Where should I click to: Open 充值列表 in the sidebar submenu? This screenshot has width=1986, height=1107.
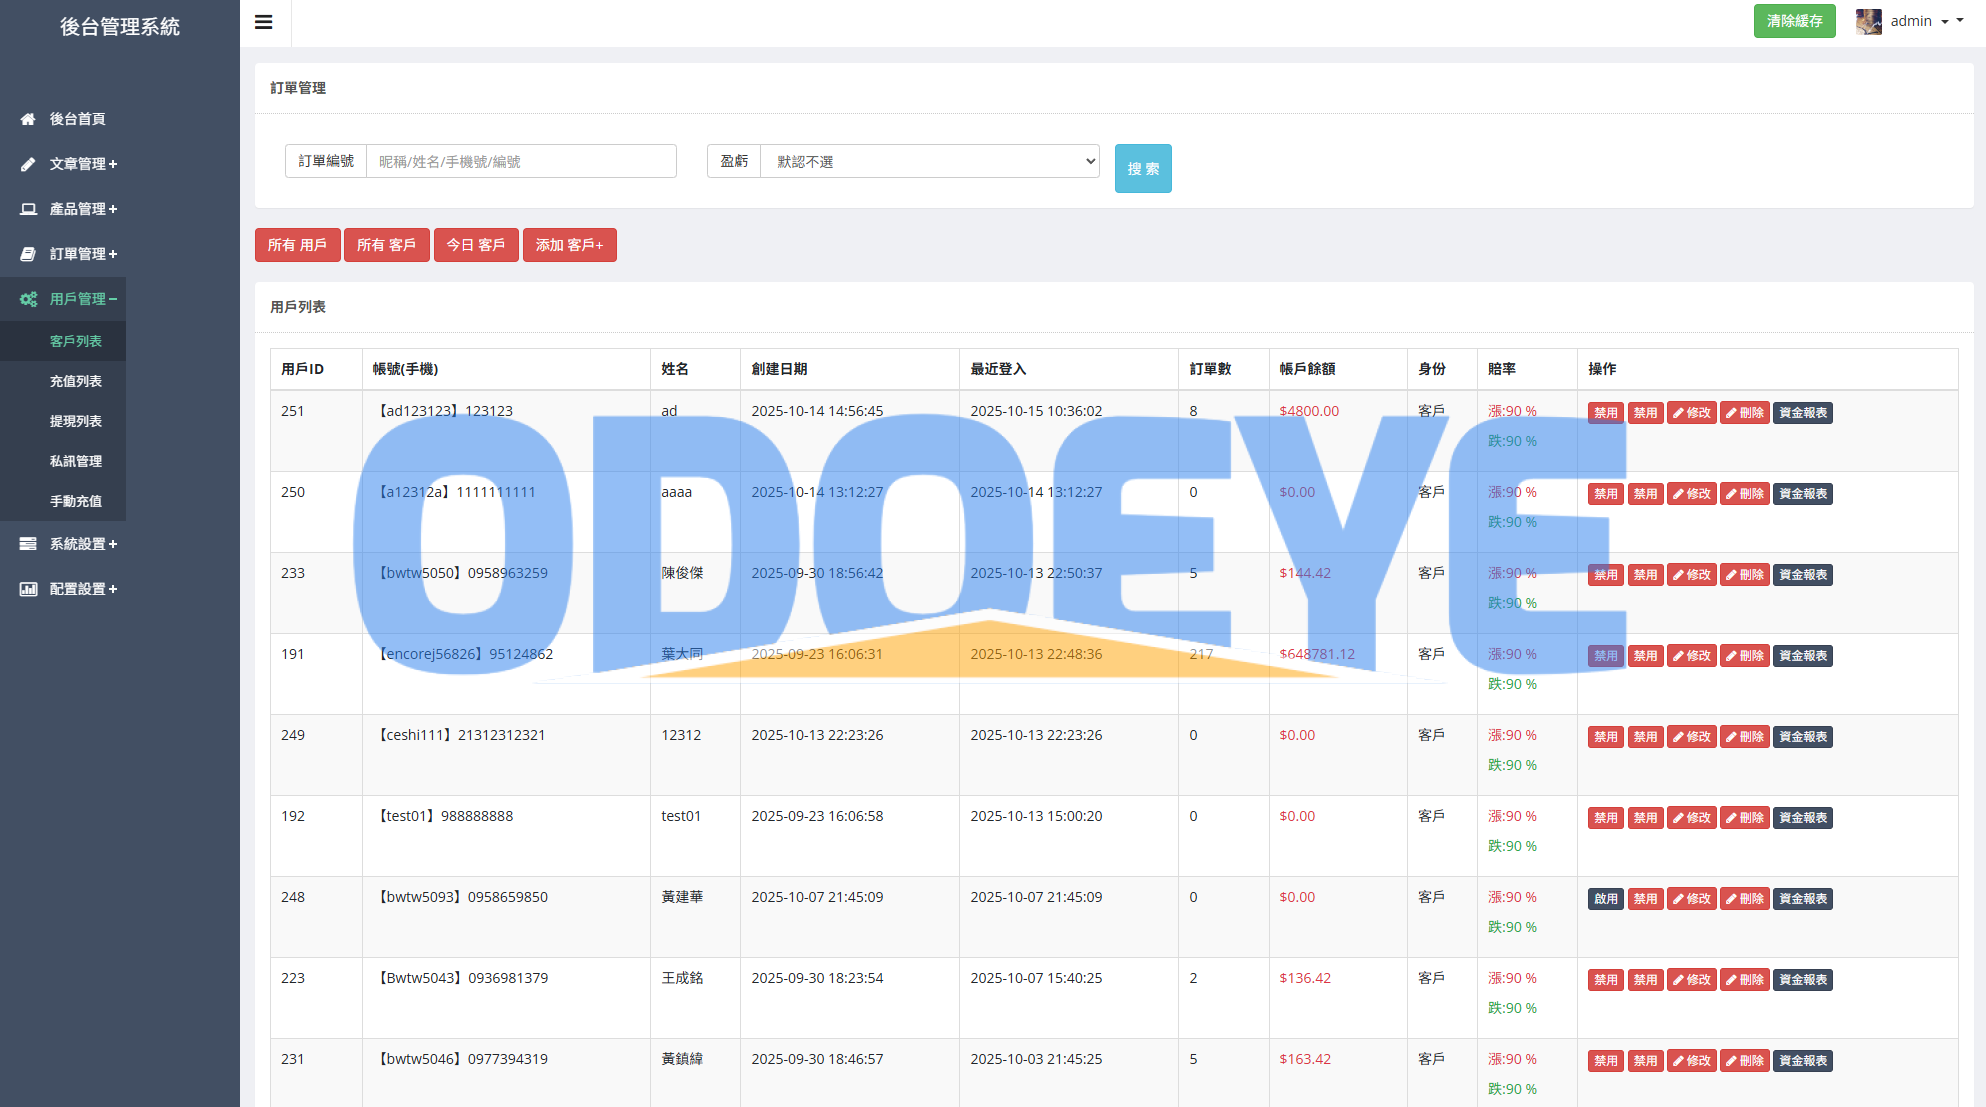click(x=76, y=381)
